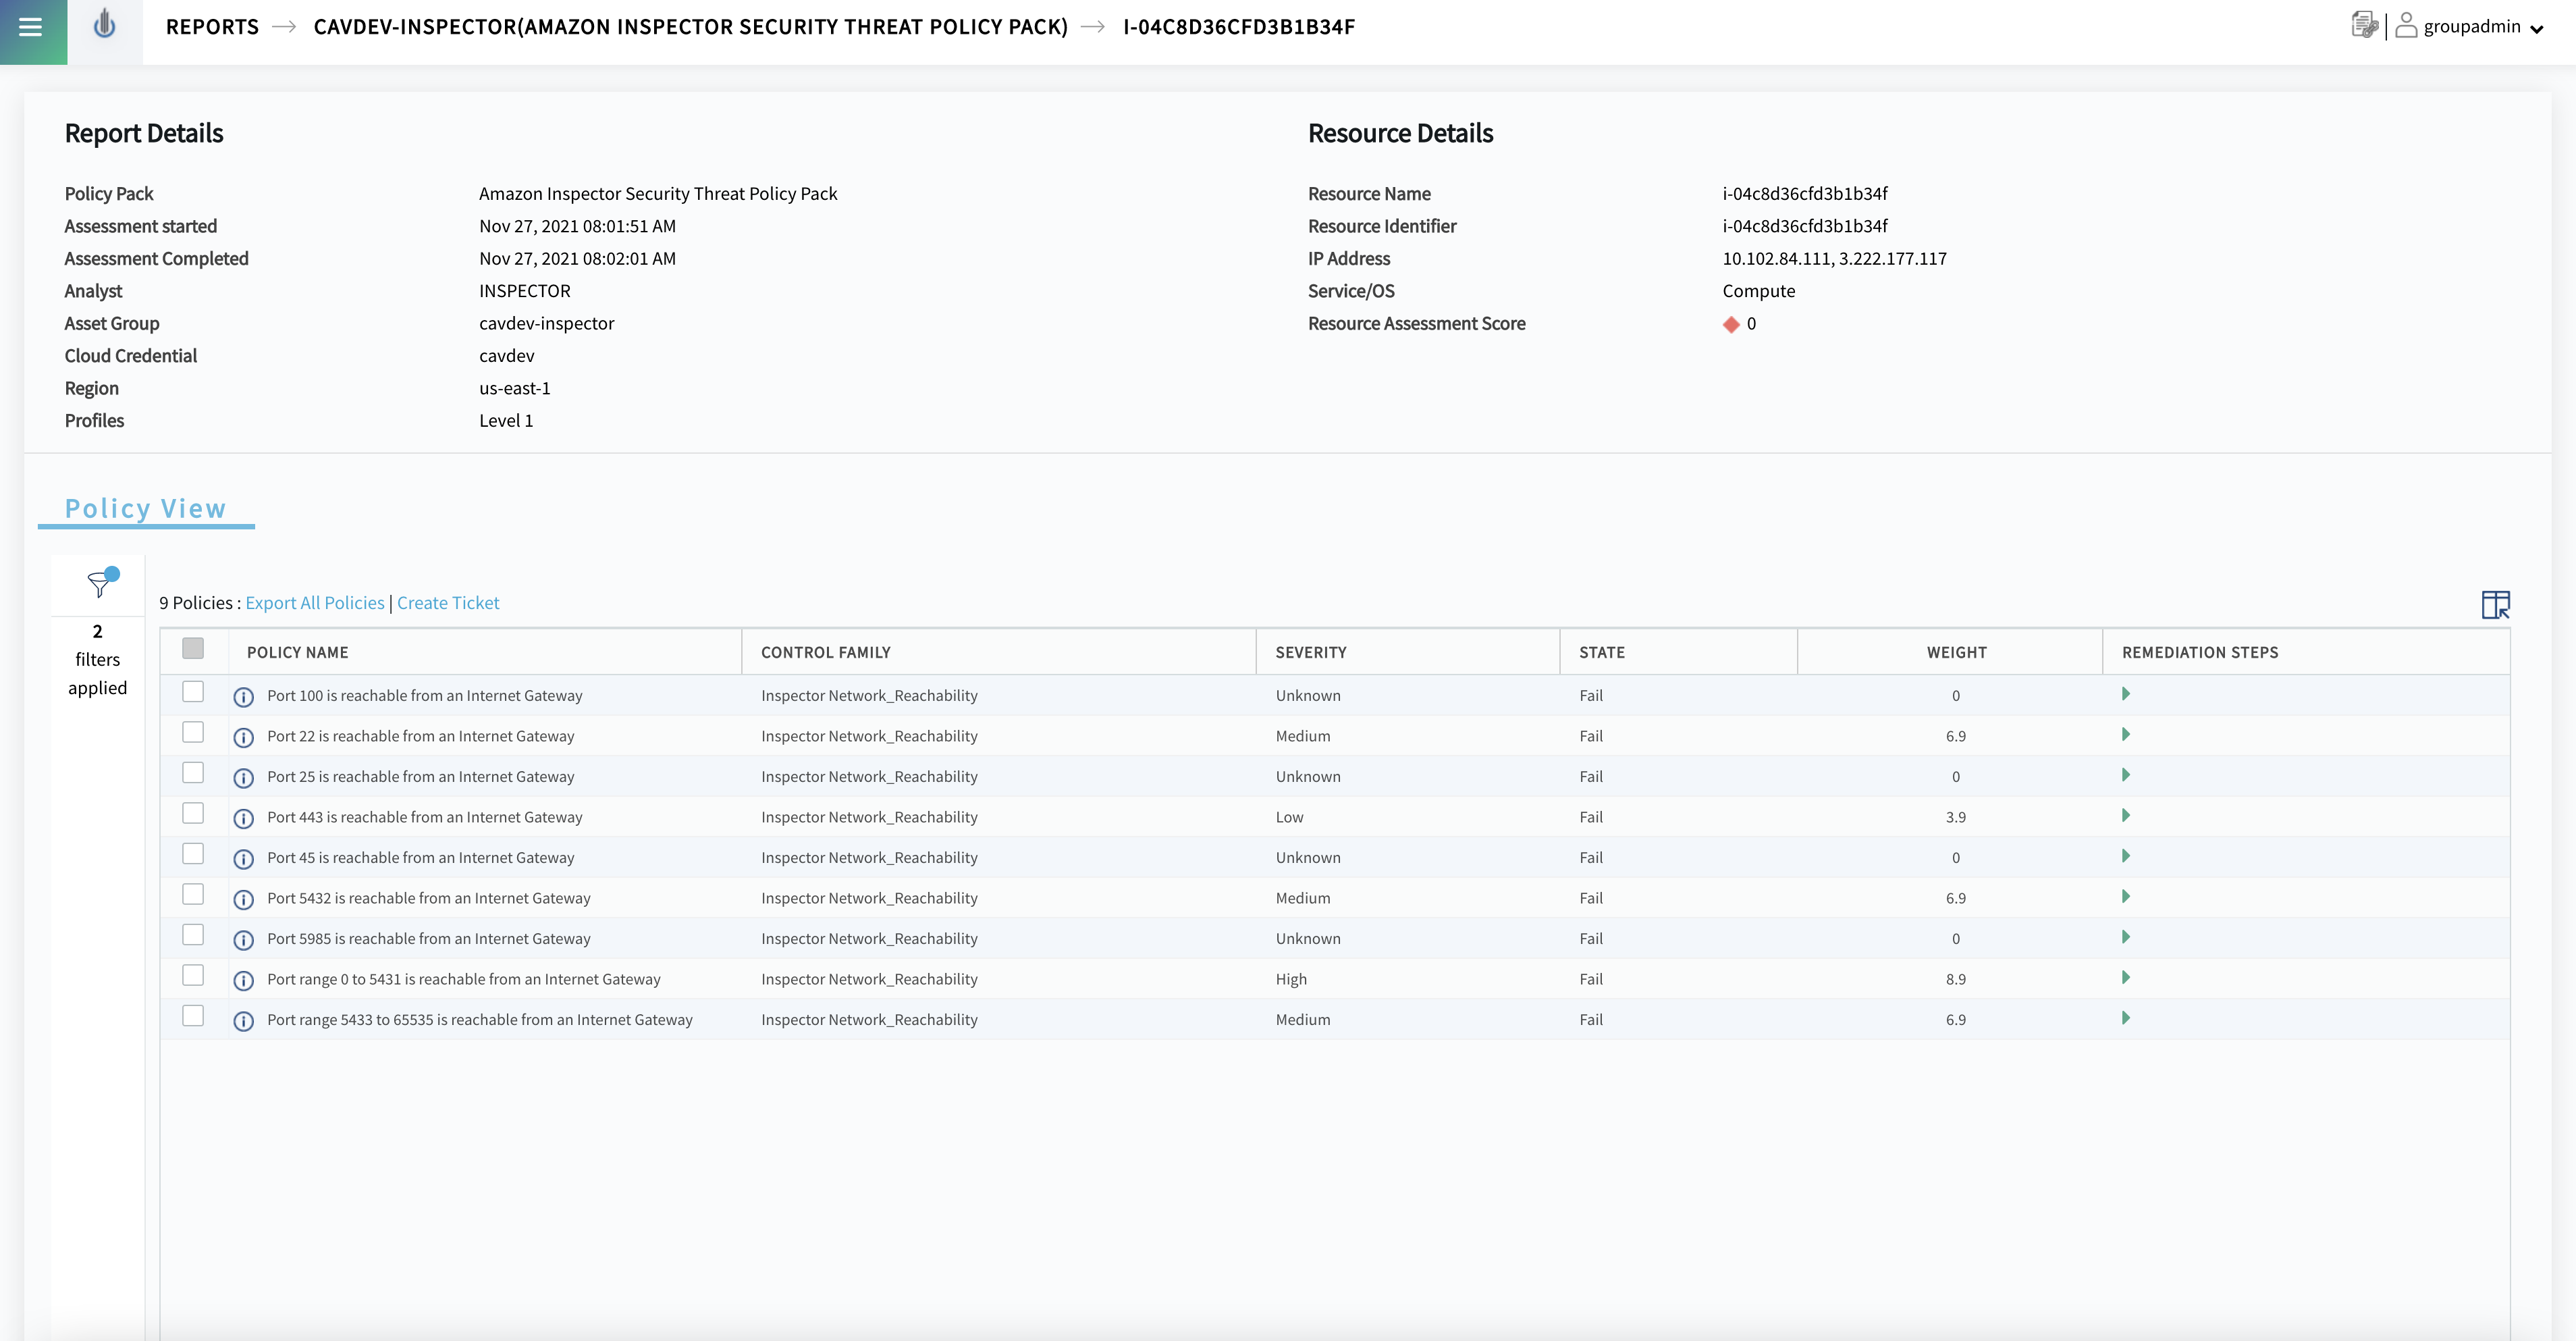The image size is (2576, 1341).
Task: Open the filter funnel icon
Action: coord(102,582)
